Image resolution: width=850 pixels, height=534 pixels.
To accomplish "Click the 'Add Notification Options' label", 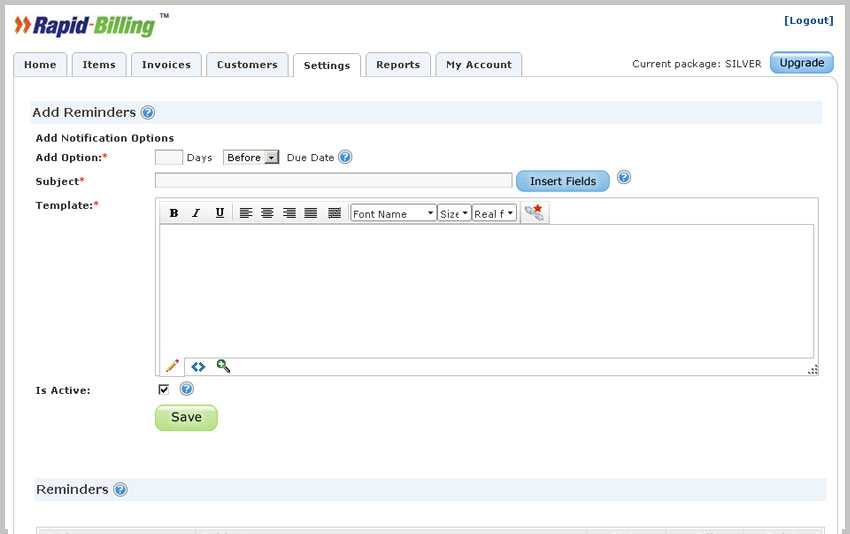I will (x=105, y=138).
